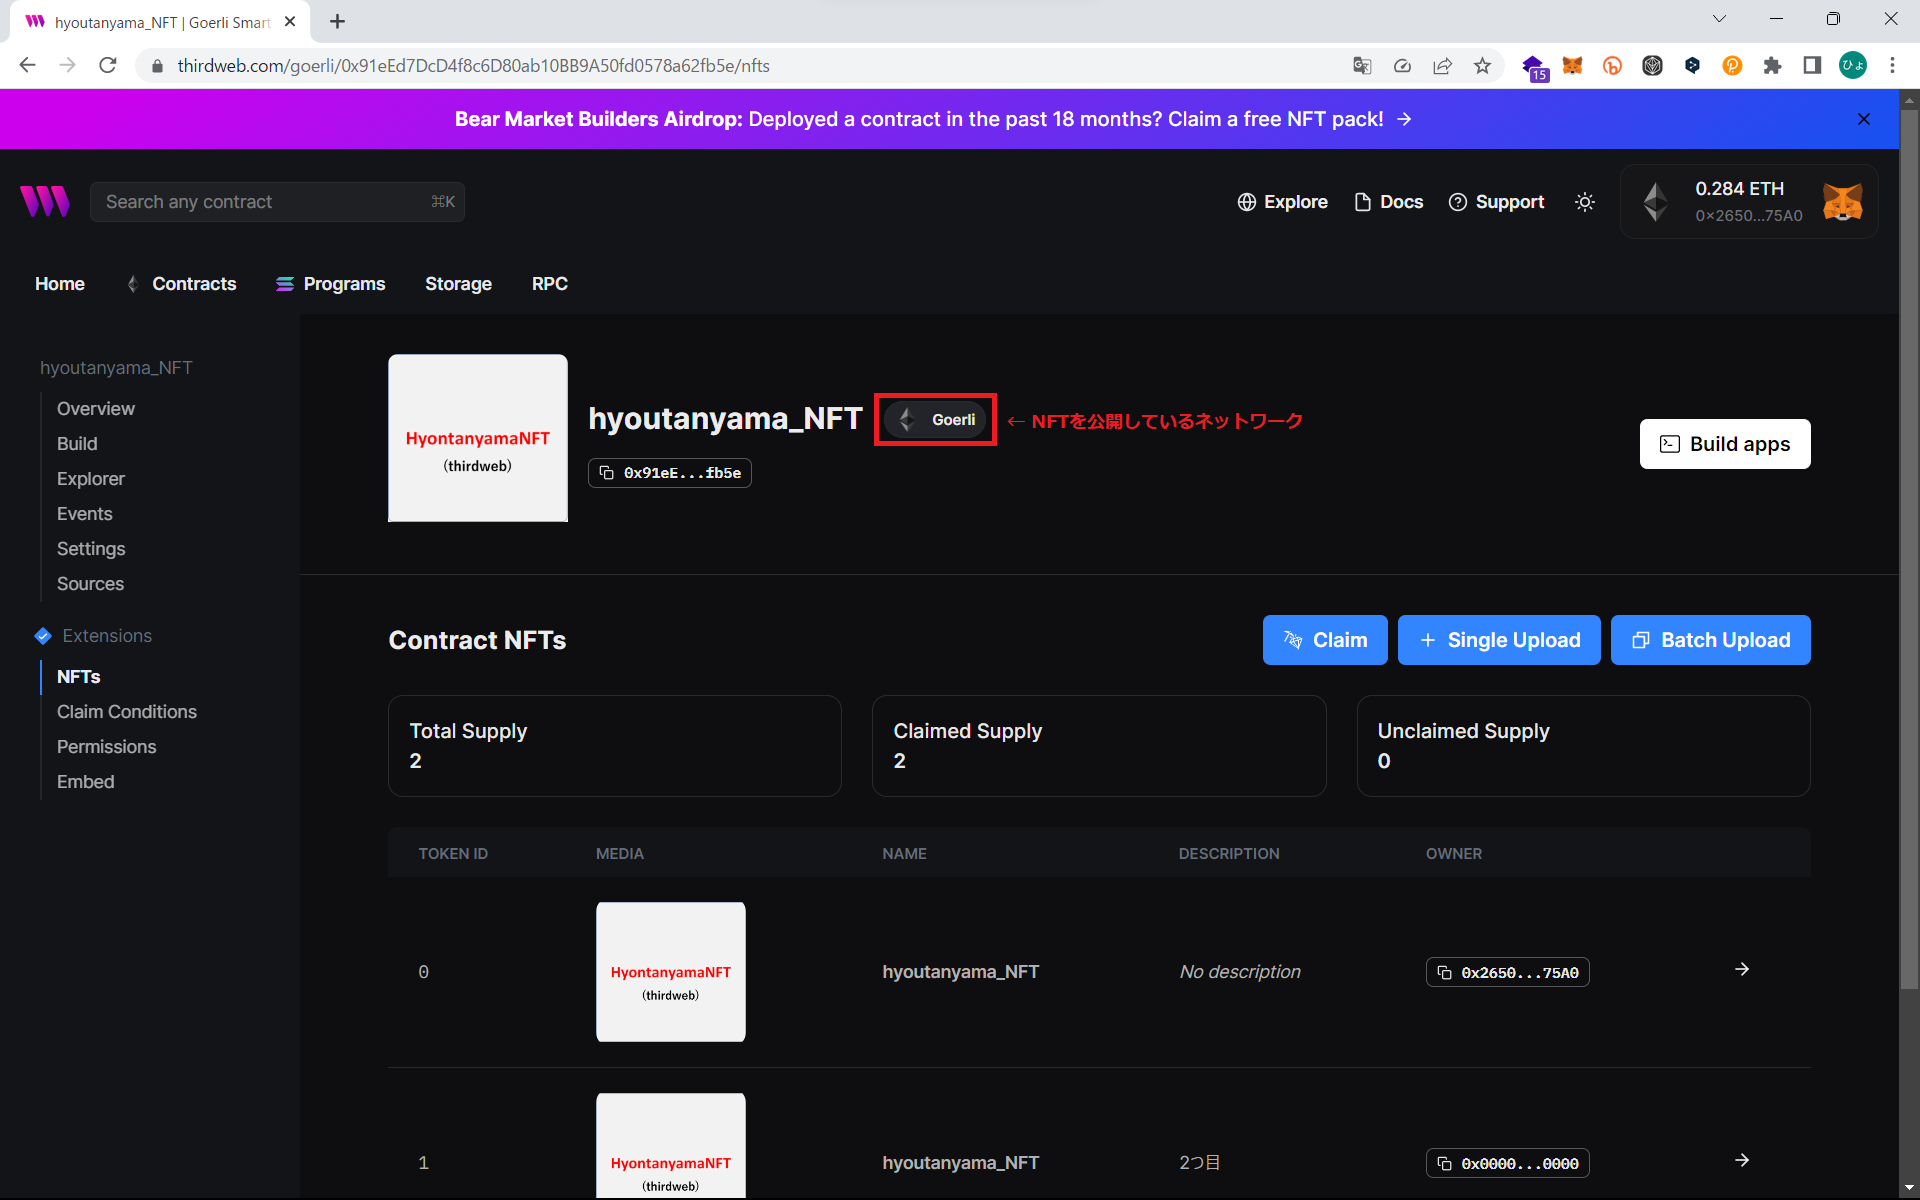Click the thirdweb logo icon
Image resolution: width=1920 pixels, height=1200 pixels.
(45, 201)
